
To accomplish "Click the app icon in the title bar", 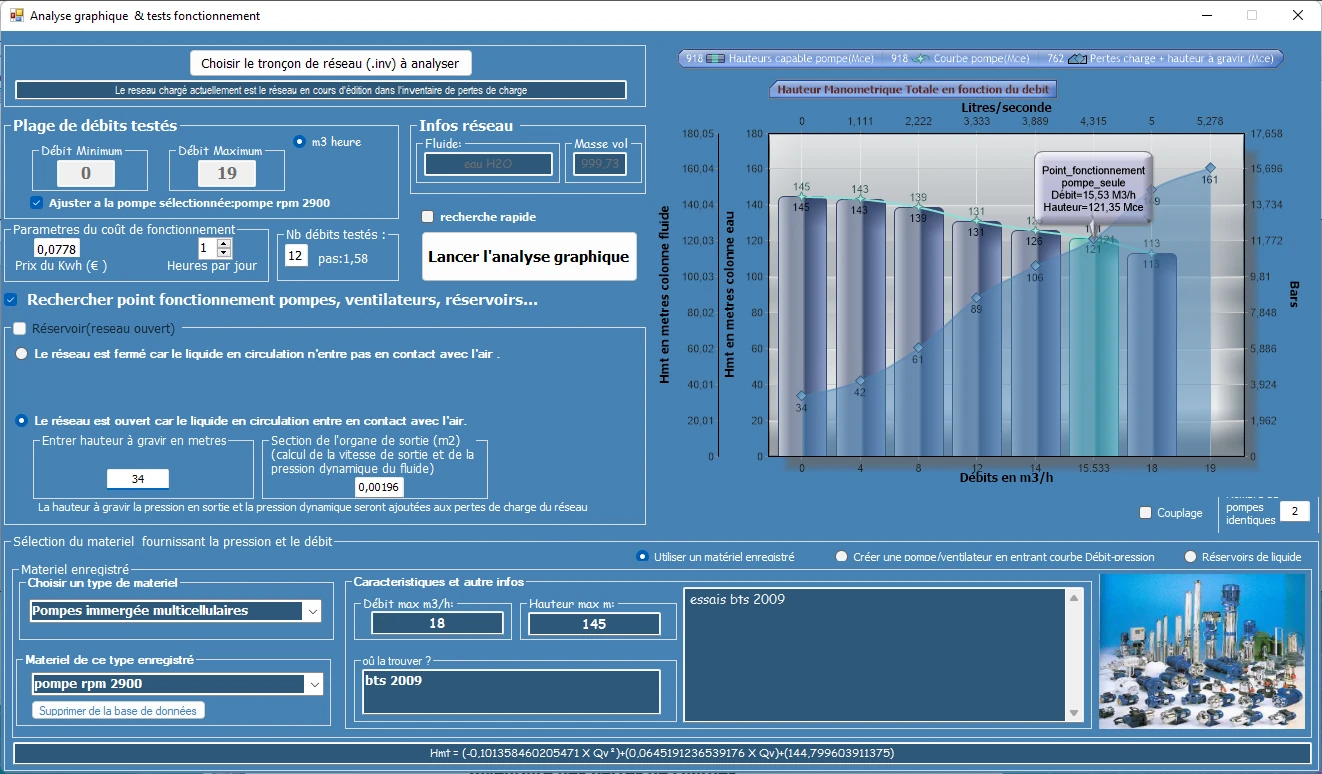I will tap(16, 15).
